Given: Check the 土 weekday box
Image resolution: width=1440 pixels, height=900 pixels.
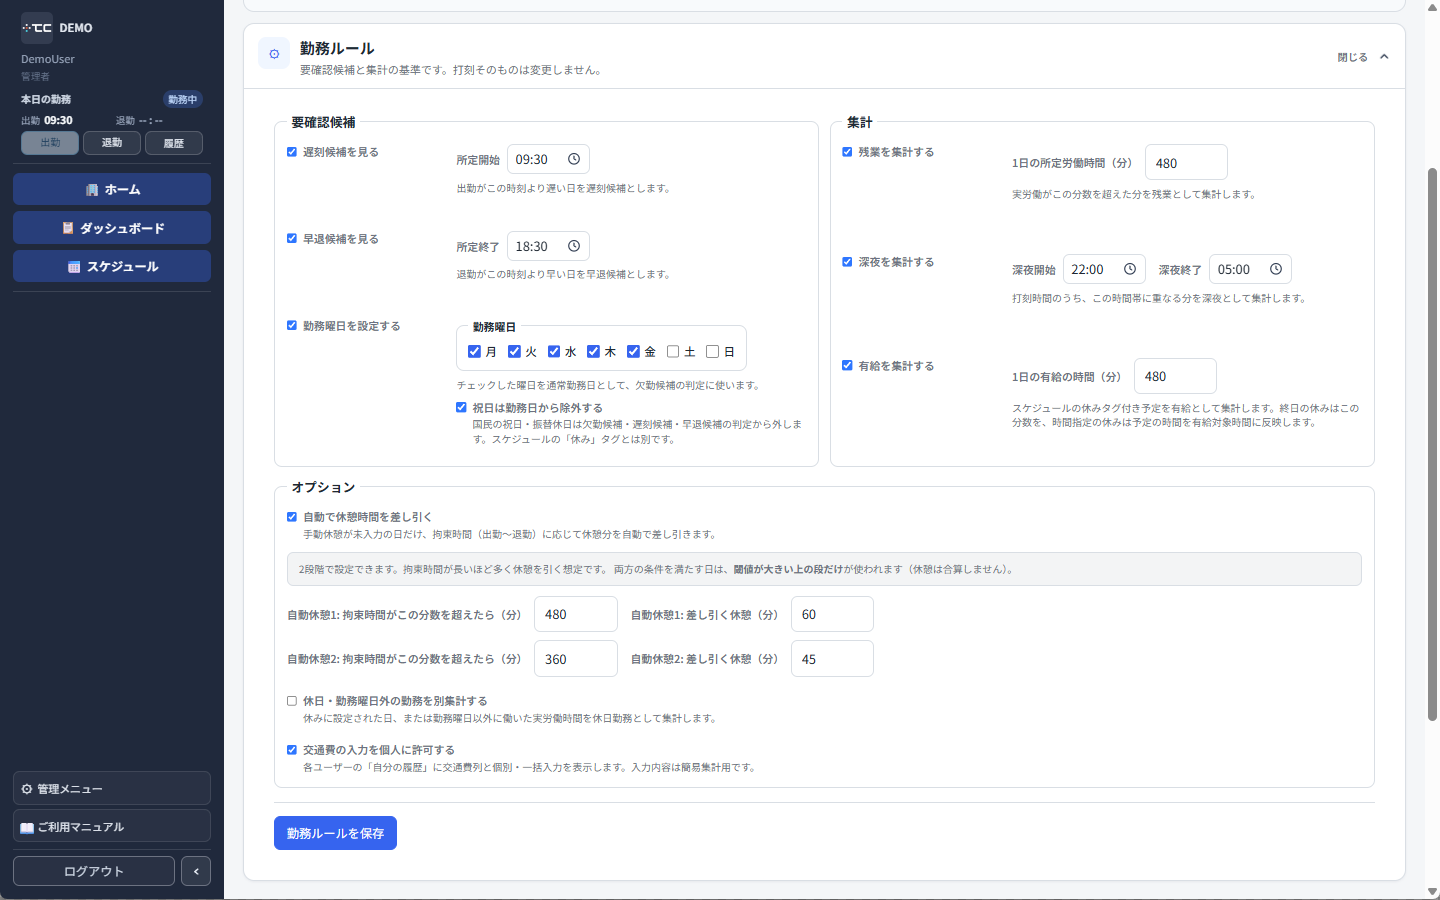Looking at the screenshot, I should coord(673,351).
